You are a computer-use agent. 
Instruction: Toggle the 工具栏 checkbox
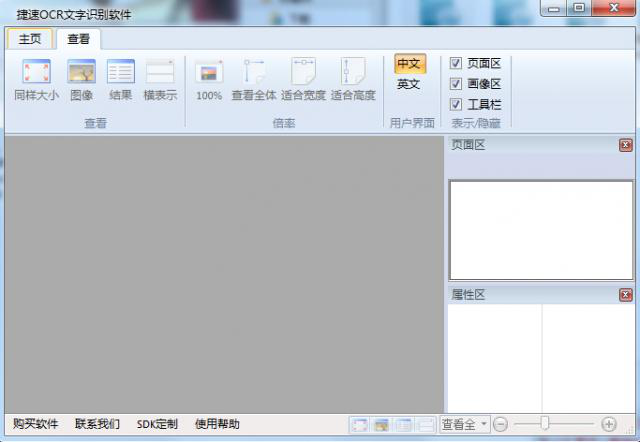coord(456,104)
